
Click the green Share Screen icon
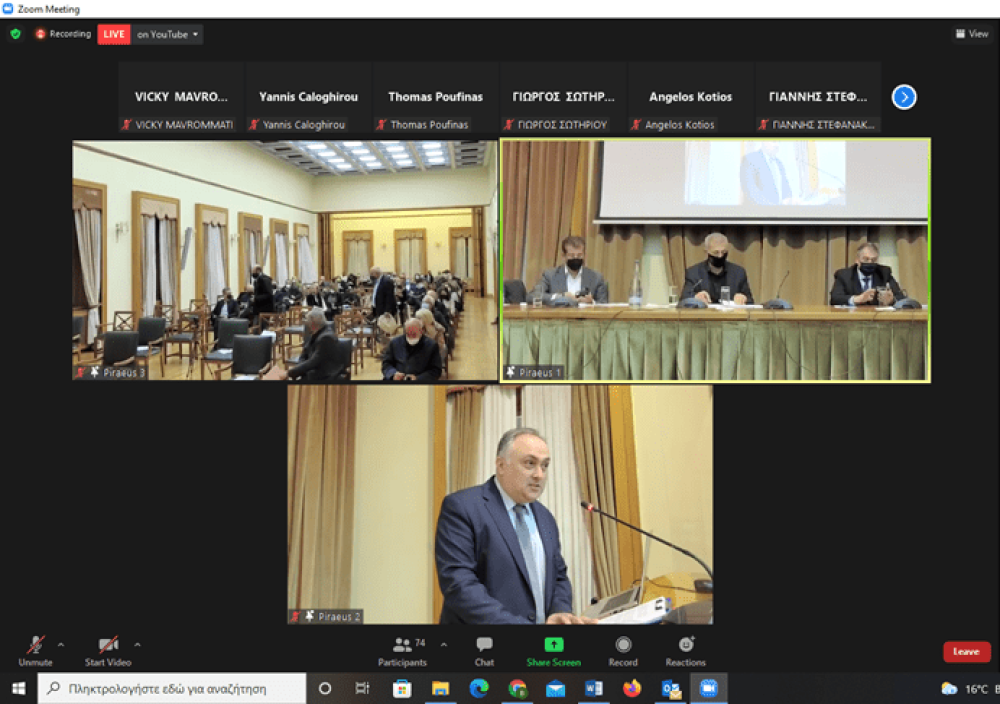click(554, 644)
